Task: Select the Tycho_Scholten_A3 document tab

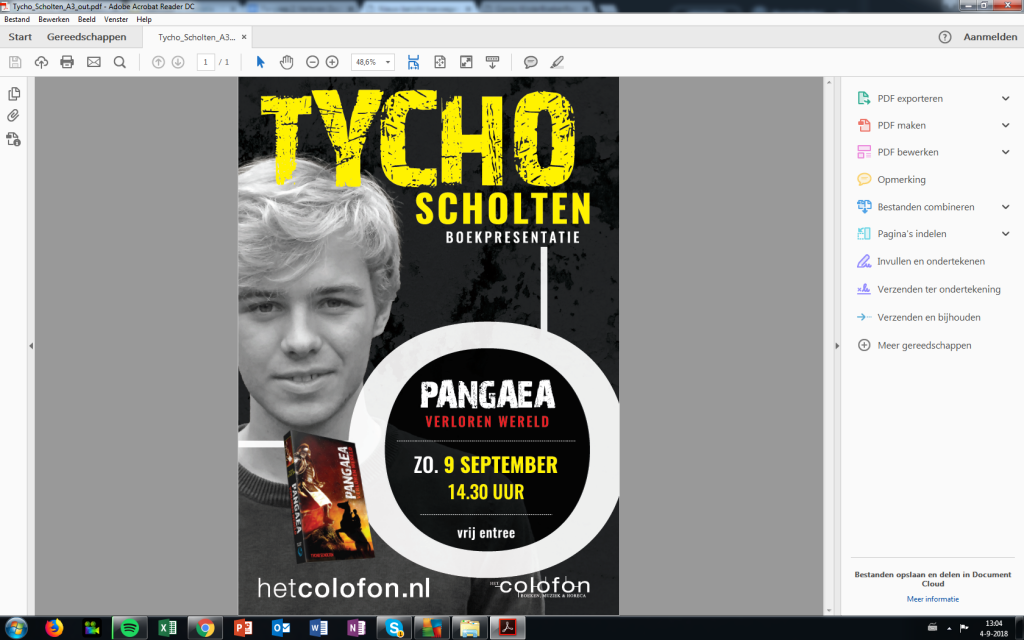Action: tap(197, 37)
